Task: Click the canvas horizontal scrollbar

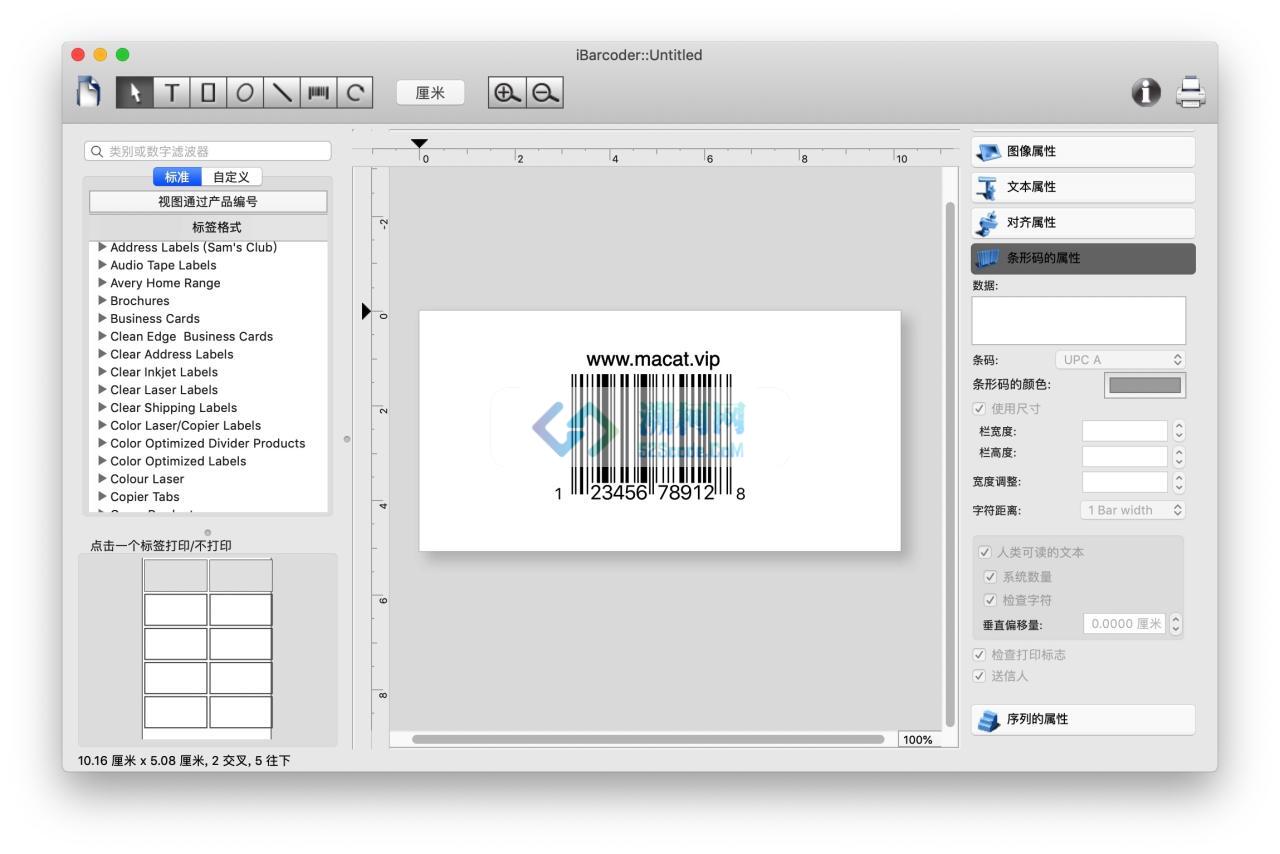Action: (x=648, y=739)
